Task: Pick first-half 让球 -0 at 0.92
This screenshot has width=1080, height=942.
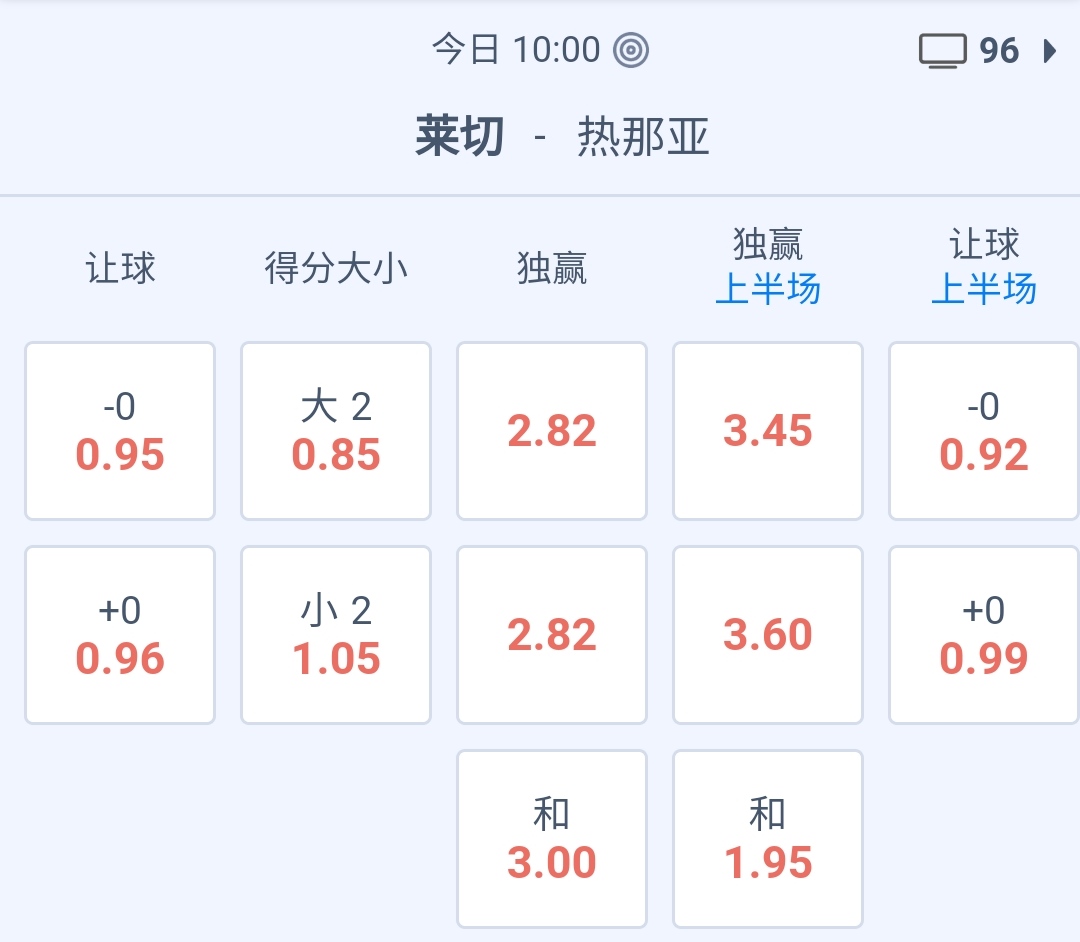Action: tap(984, 431)
